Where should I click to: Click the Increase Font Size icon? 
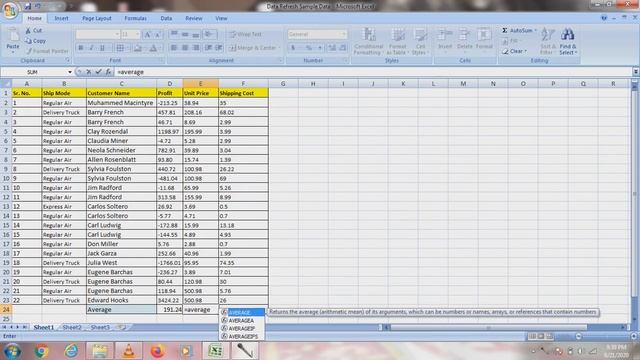pyautogui.click(x=148, y=34)
